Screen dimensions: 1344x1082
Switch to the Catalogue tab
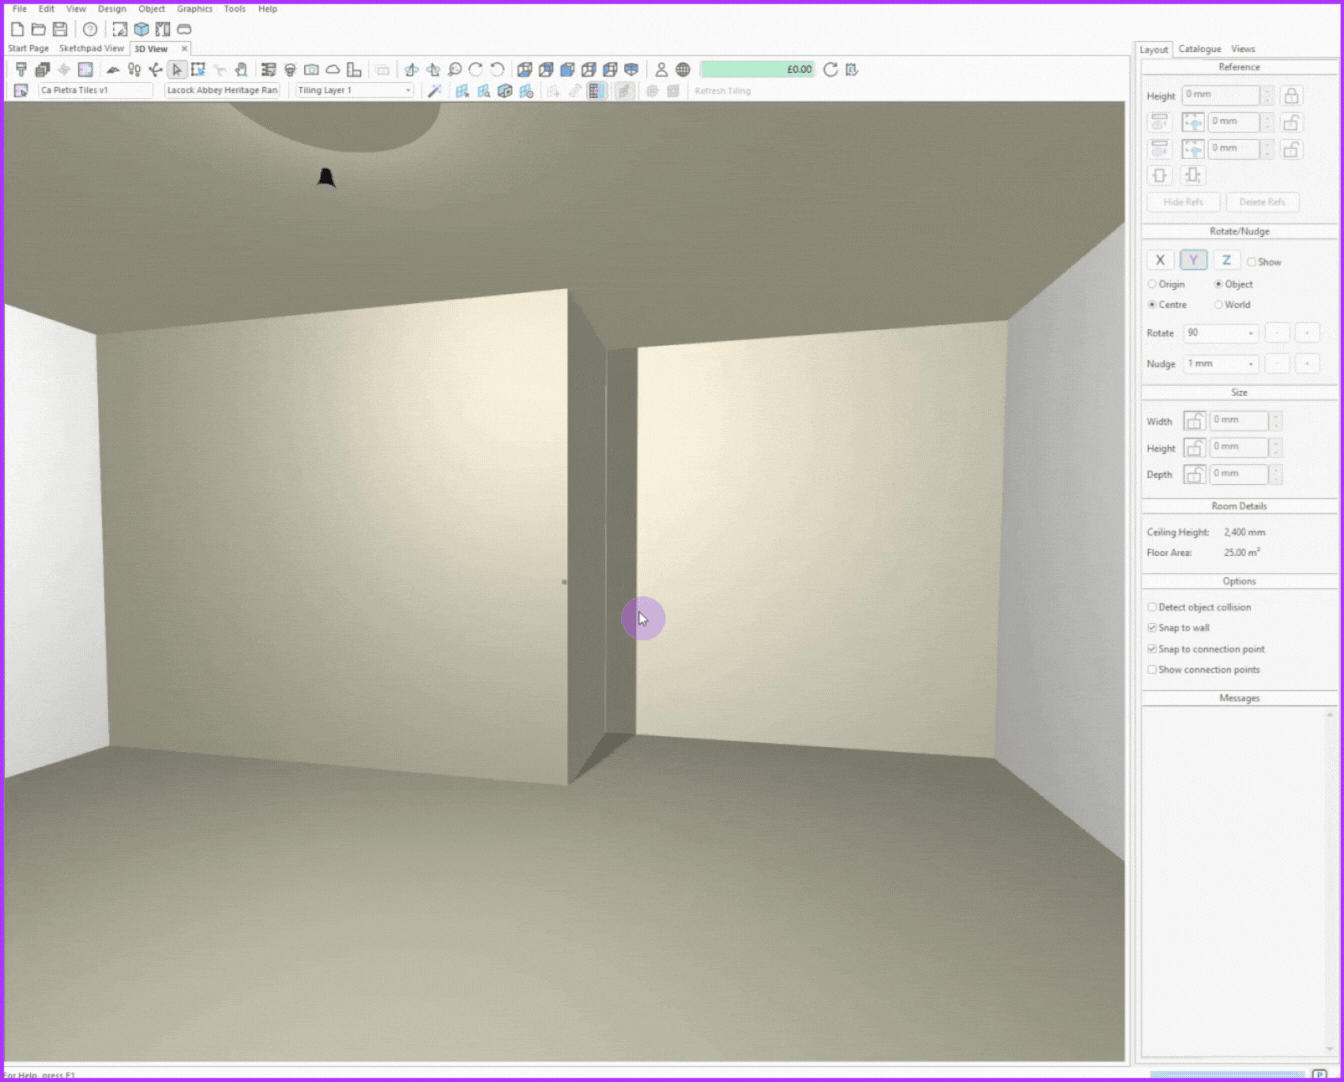pyautogui.click(x=1199, y=49)
